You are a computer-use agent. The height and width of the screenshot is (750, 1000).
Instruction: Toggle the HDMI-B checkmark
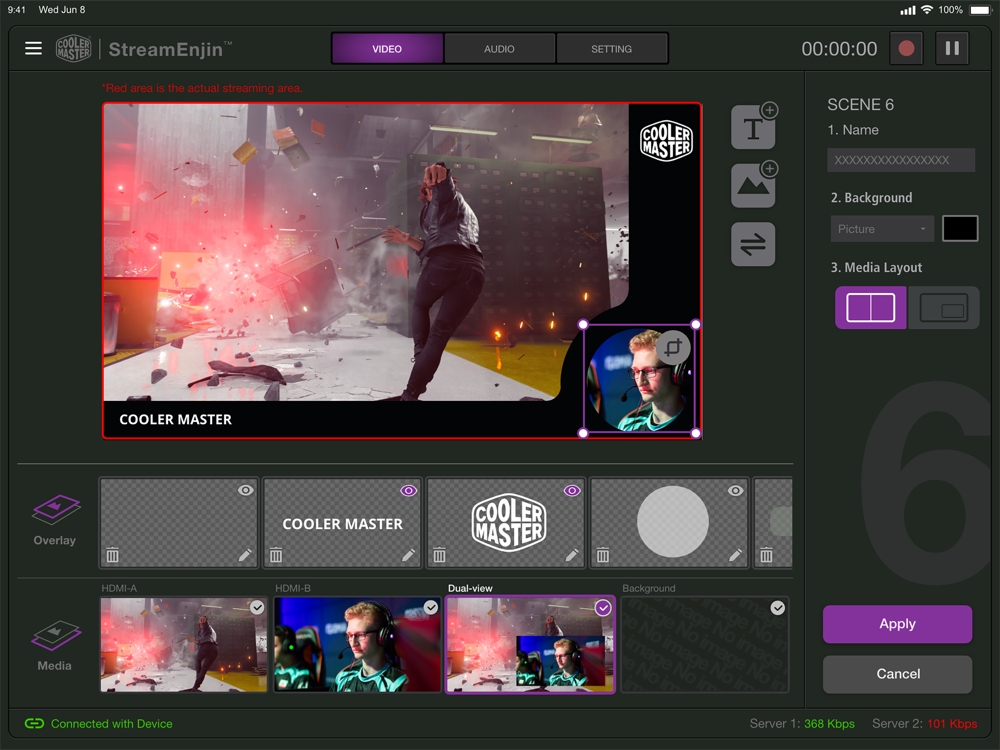[x=431, y=607]
